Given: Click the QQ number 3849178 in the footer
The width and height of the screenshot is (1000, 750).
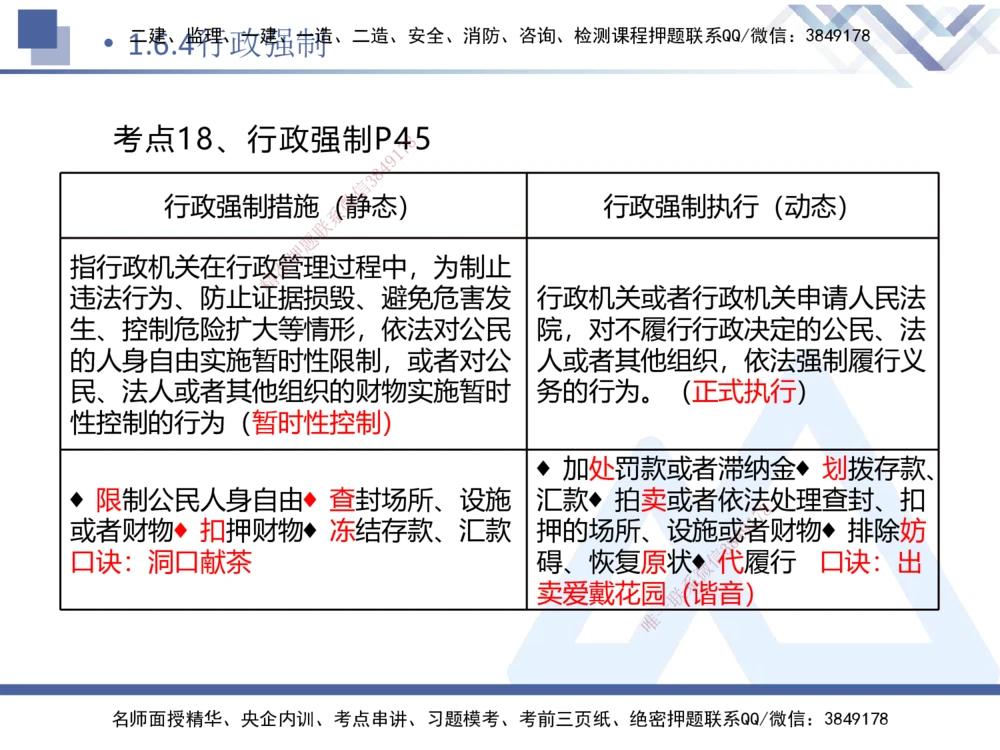Looking at the screenshot, I should click(856, 720).
